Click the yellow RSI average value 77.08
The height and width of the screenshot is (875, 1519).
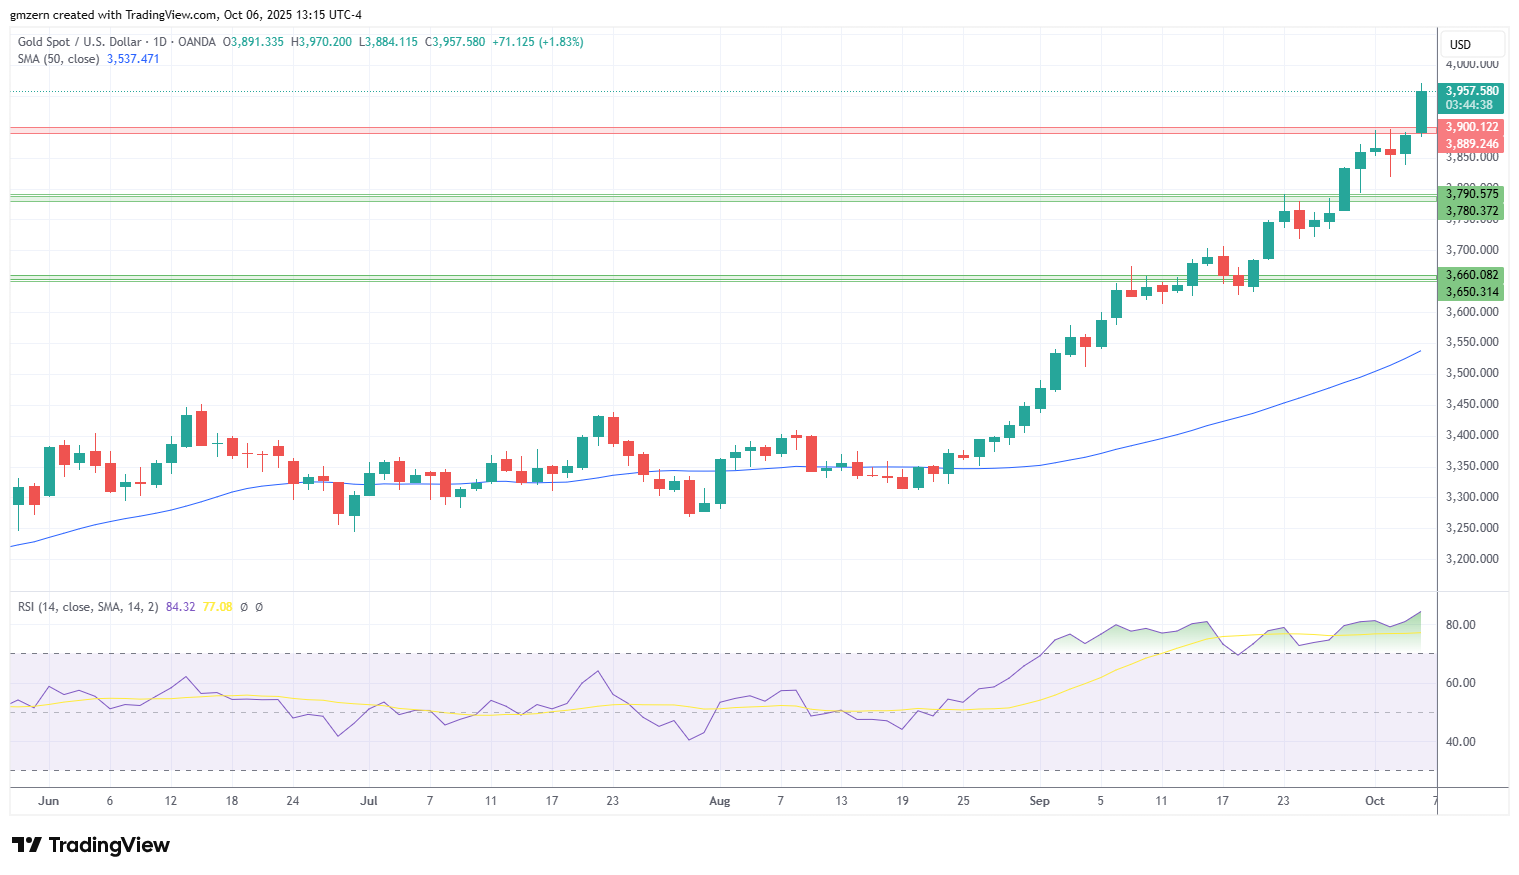217,607
